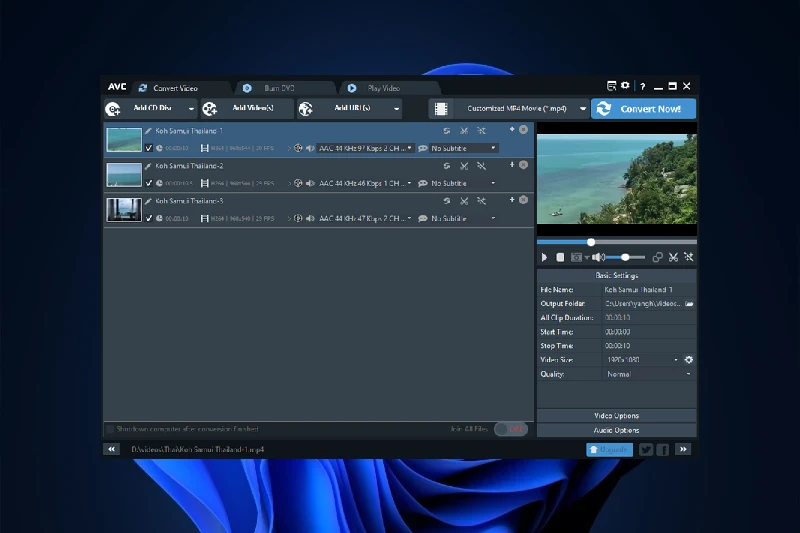800x533 pixels.
Task: Toggle the Join All Files switch
Action: [511, 429]
